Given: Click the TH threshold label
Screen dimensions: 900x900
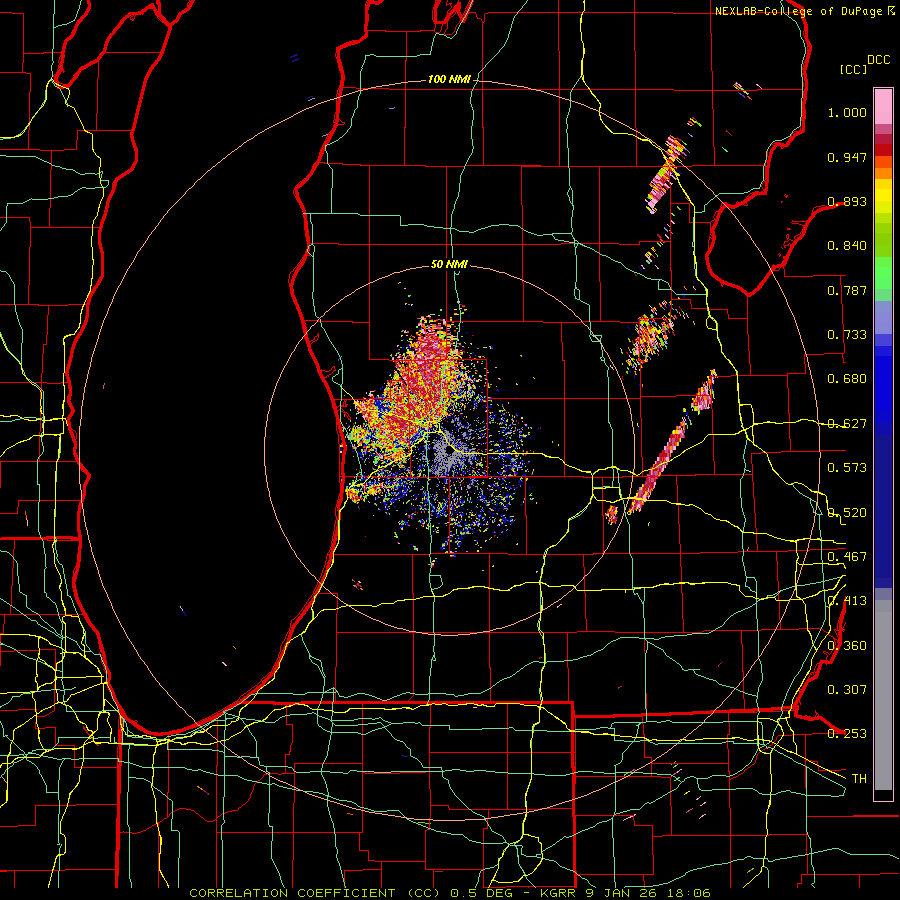Looking at the screenshot, I should tap(859, 779).
